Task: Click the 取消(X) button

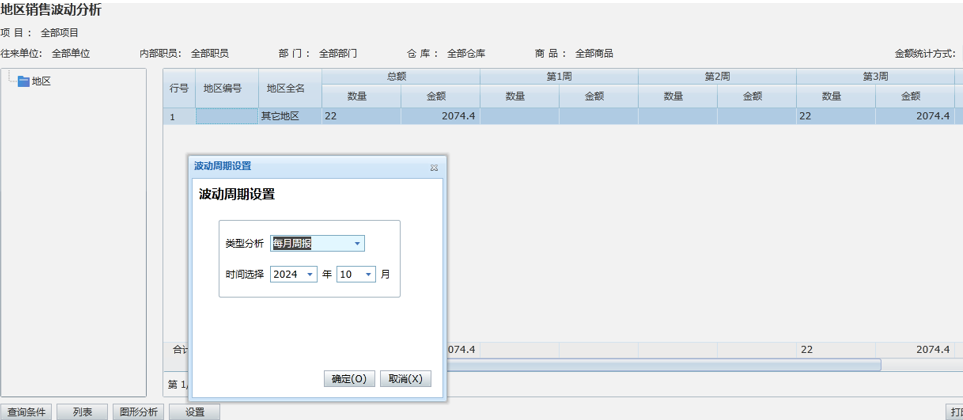Action: point(406,379)
